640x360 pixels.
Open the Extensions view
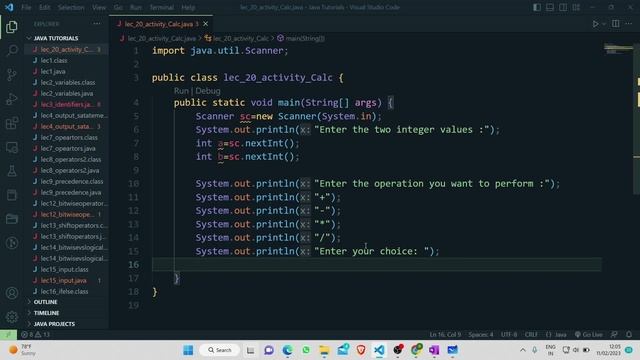coord(12,123)
